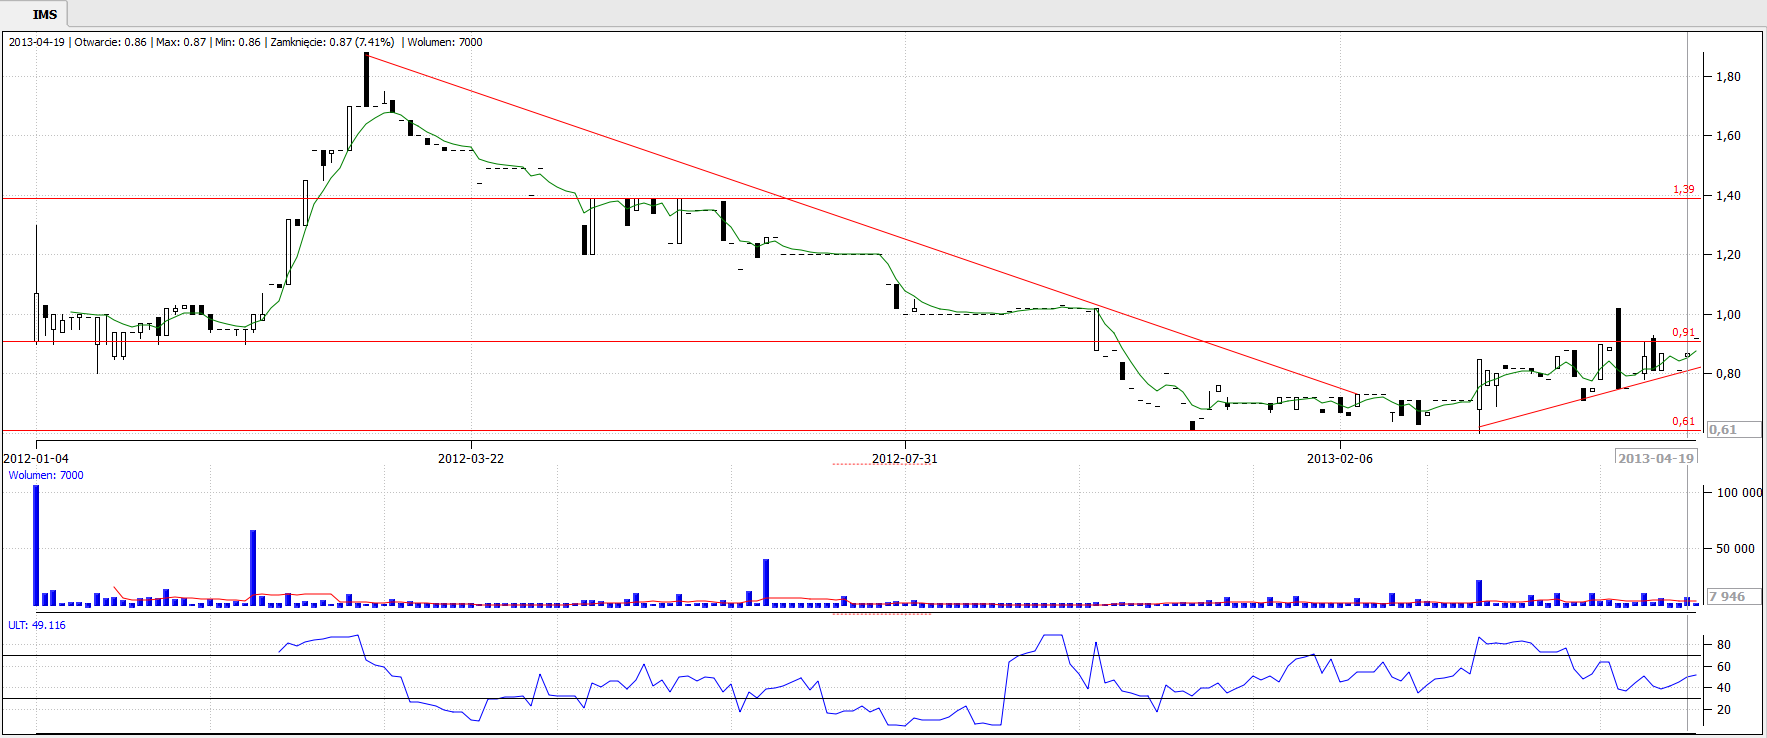Select the IMS chart tab

pos(44,14)
